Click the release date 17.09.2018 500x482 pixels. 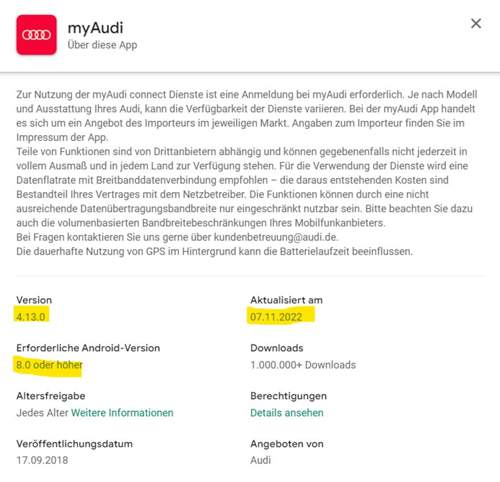click(42, 460)
